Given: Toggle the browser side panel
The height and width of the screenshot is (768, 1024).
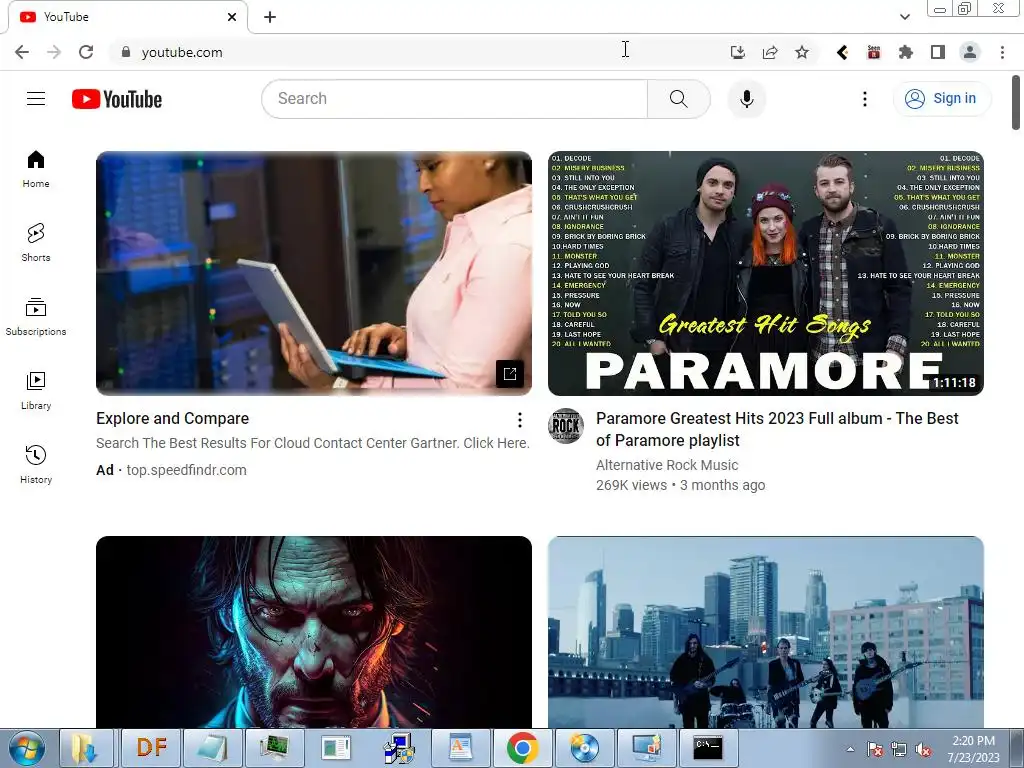Looking at the screenshot, I should click(938, 52).
